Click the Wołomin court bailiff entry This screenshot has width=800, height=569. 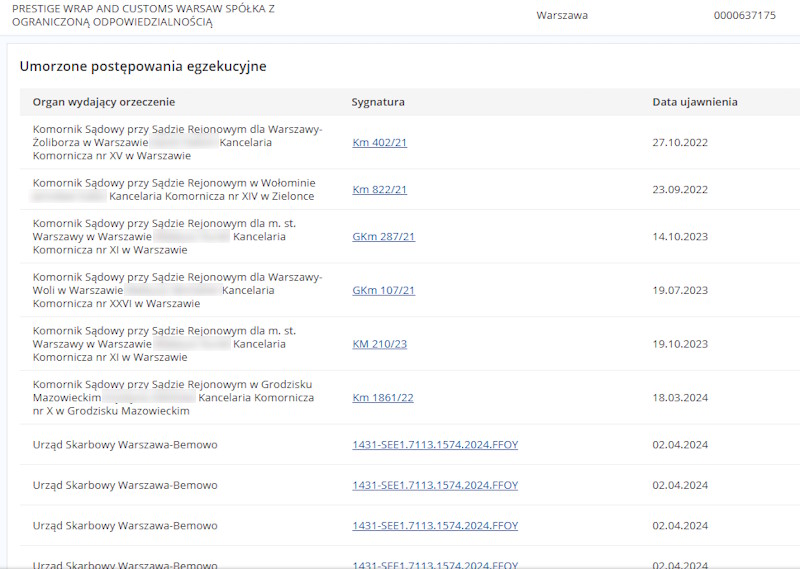pyautogui.click(x=174, y=189)
